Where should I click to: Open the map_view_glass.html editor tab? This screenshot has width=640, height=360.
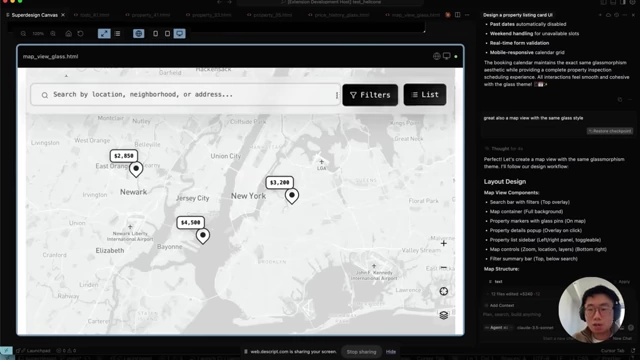[x=416, y=15]
